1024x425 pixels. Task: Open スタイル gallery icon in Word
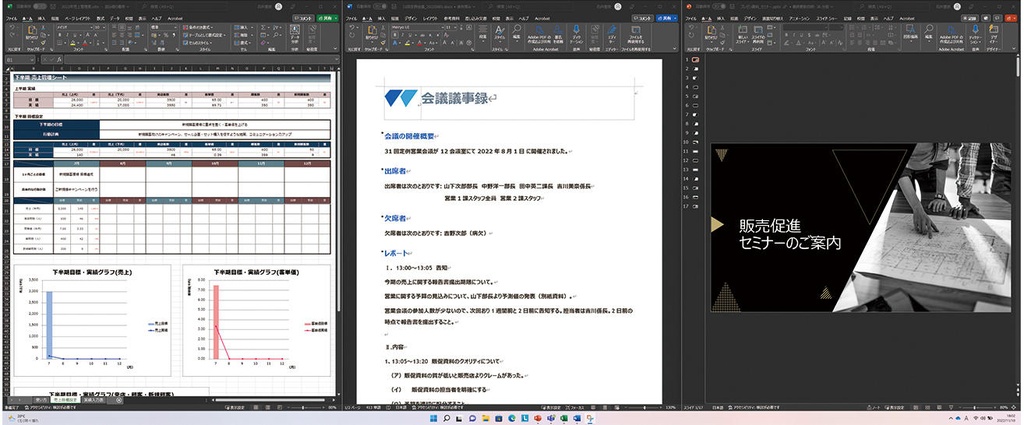click(x=500, y=30)
